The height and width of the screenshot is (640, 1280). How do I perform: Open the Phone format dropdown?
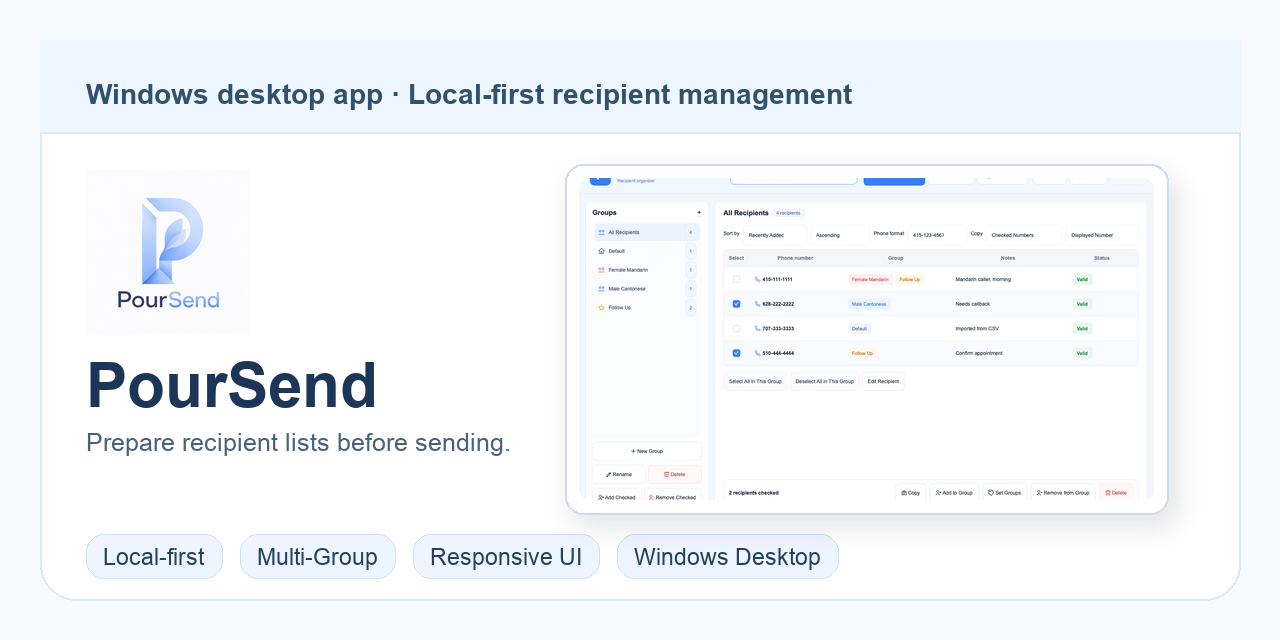[x=937, y=235]
